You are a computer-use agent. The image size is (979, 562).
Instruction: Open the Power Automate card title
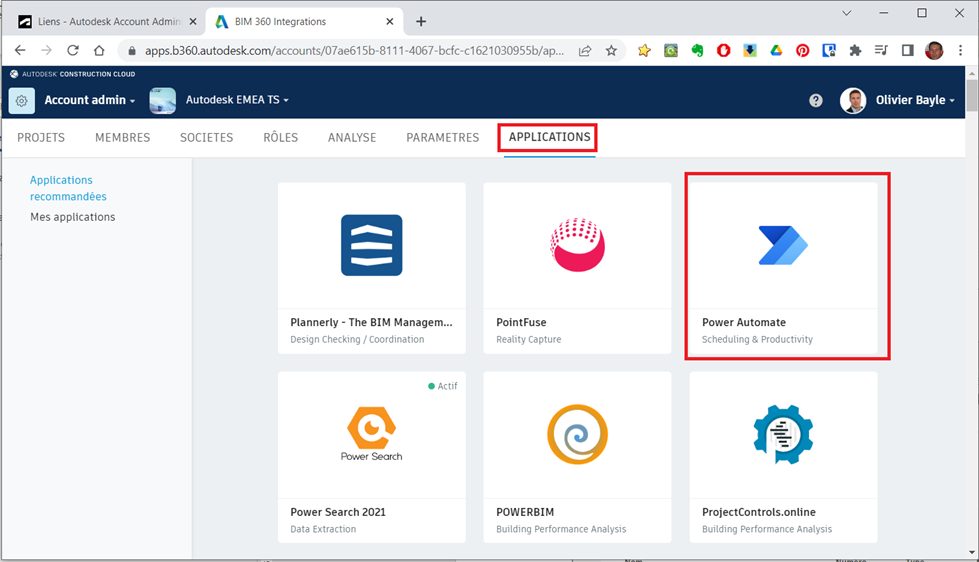[744, 322]
